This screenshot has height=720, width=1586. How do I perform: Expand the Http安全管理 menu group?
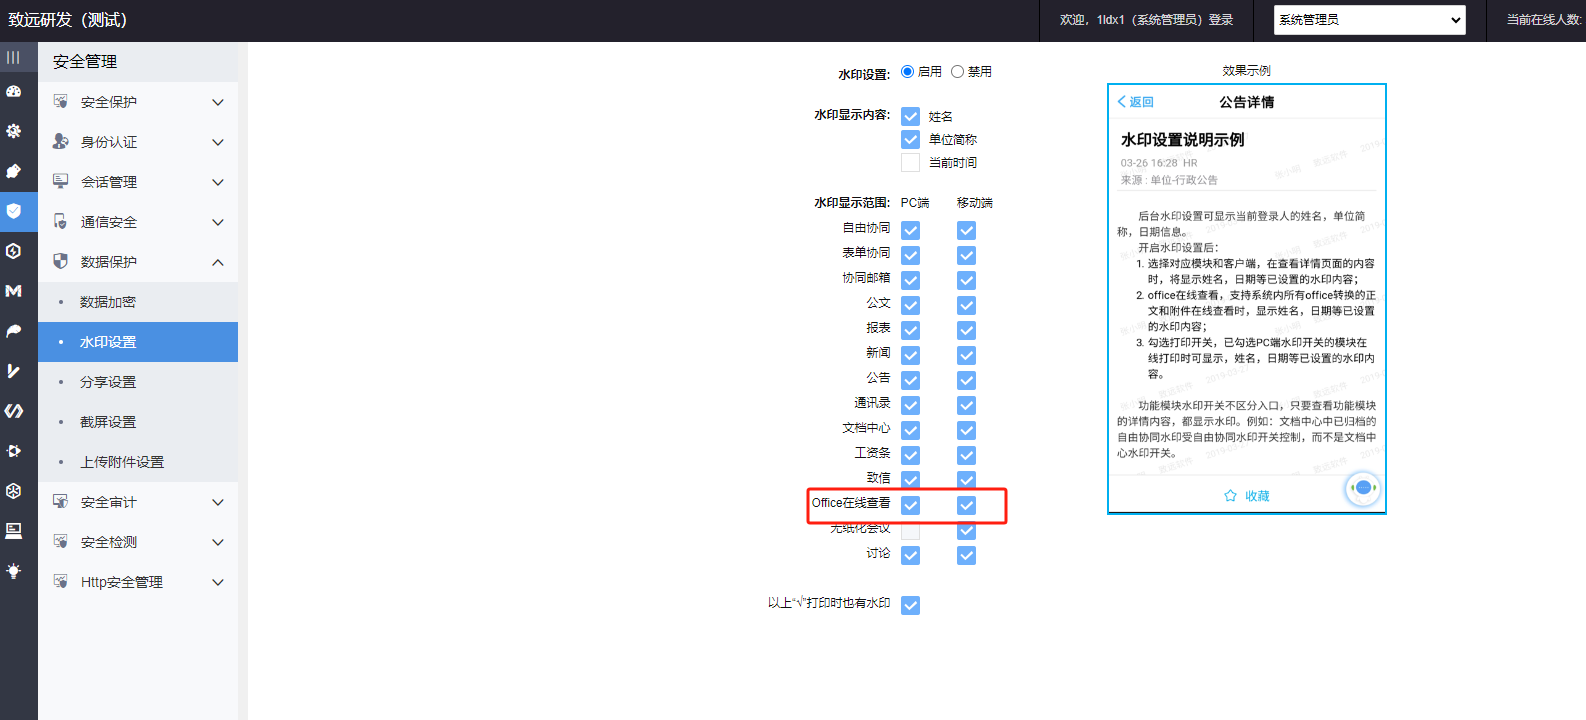138,582
